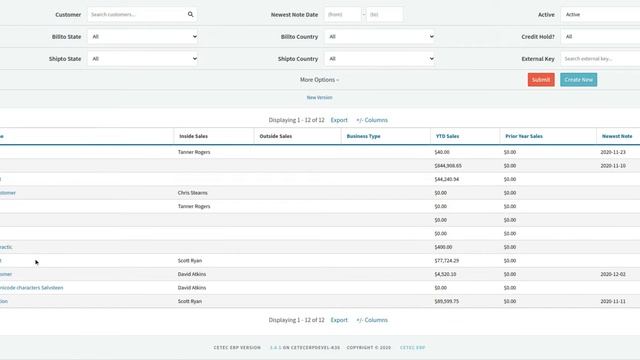Click the $4,520.10 YTD Sales value

[x=445, y=274]
